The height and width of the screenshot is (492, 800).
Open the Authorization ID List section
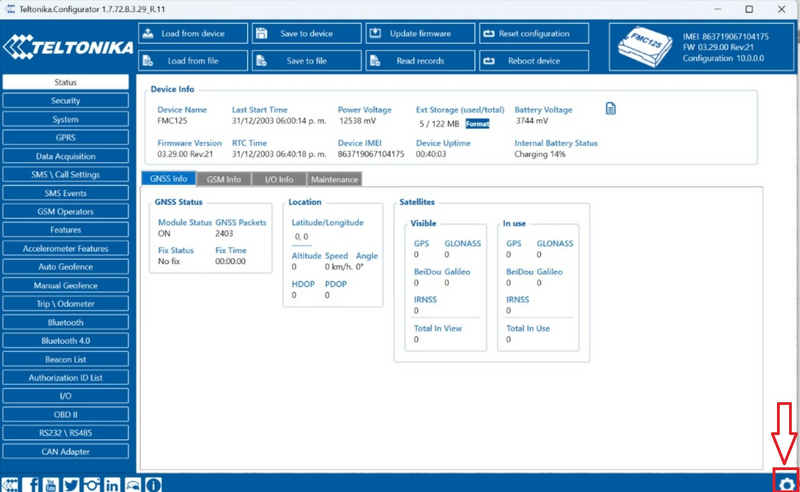pos(66,378)
